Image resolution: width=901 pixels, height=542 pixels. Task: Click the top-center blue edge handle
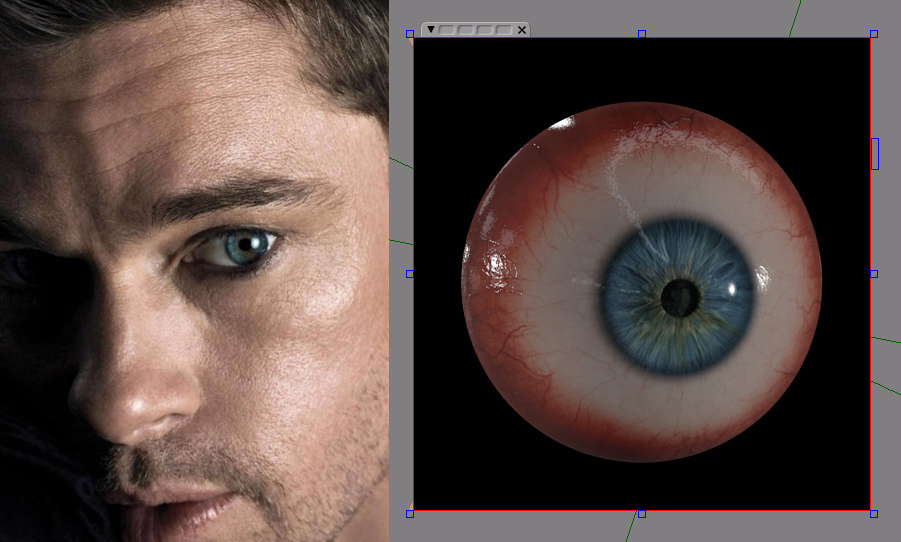[642, 34]
